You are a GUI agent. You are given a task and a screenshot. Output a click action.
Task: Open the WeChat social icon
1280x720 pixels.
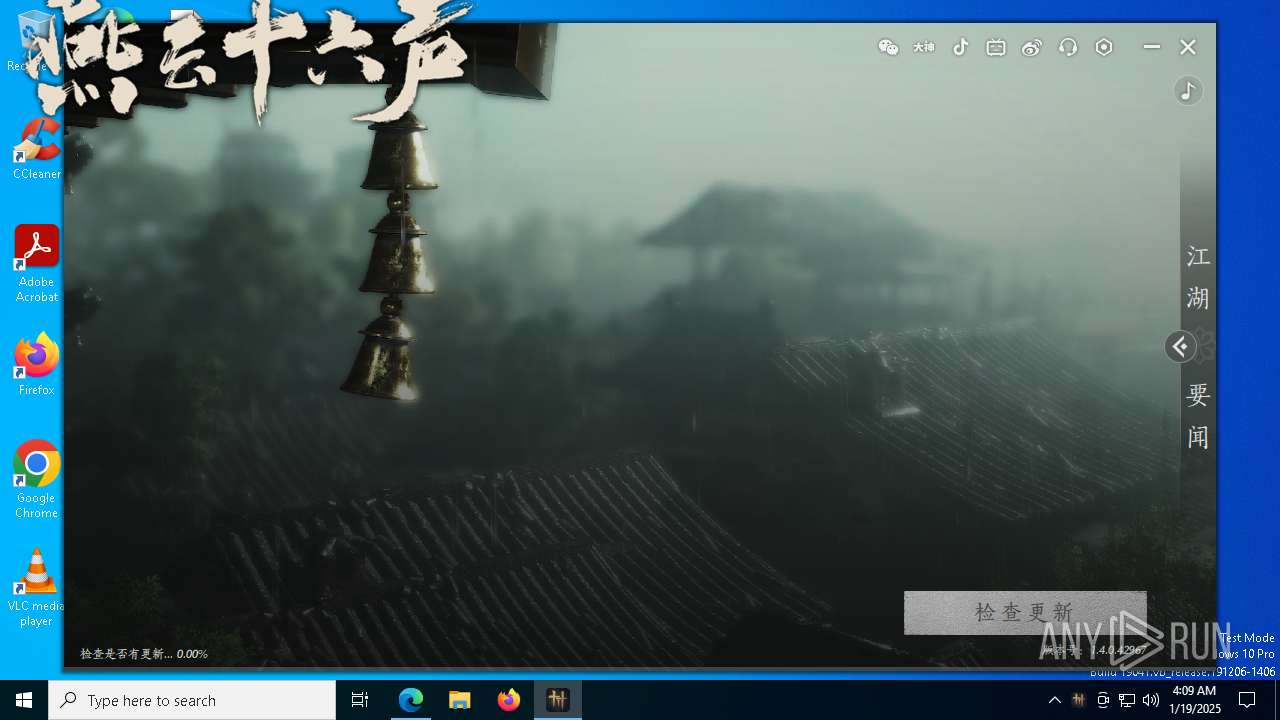[888, 47]
